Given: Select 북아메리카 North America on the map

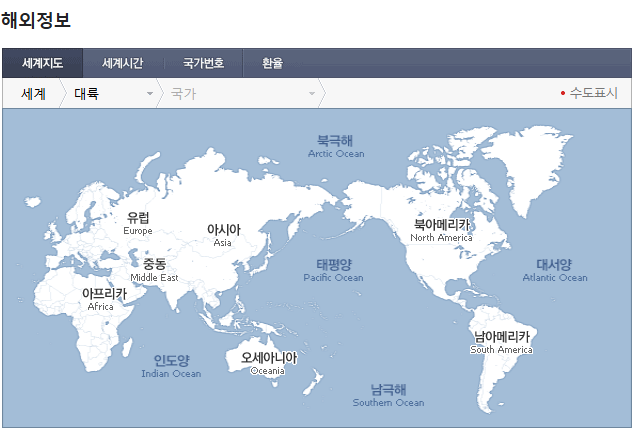Looking at the screenshot, I should (x=442, y=230).
